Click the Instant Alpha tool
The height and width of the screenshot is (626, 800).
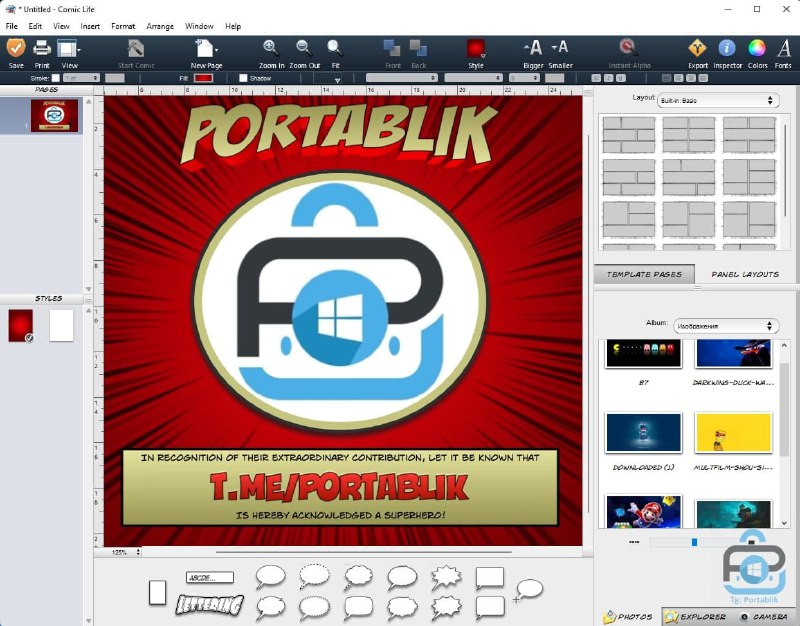[x=628, y=48]
